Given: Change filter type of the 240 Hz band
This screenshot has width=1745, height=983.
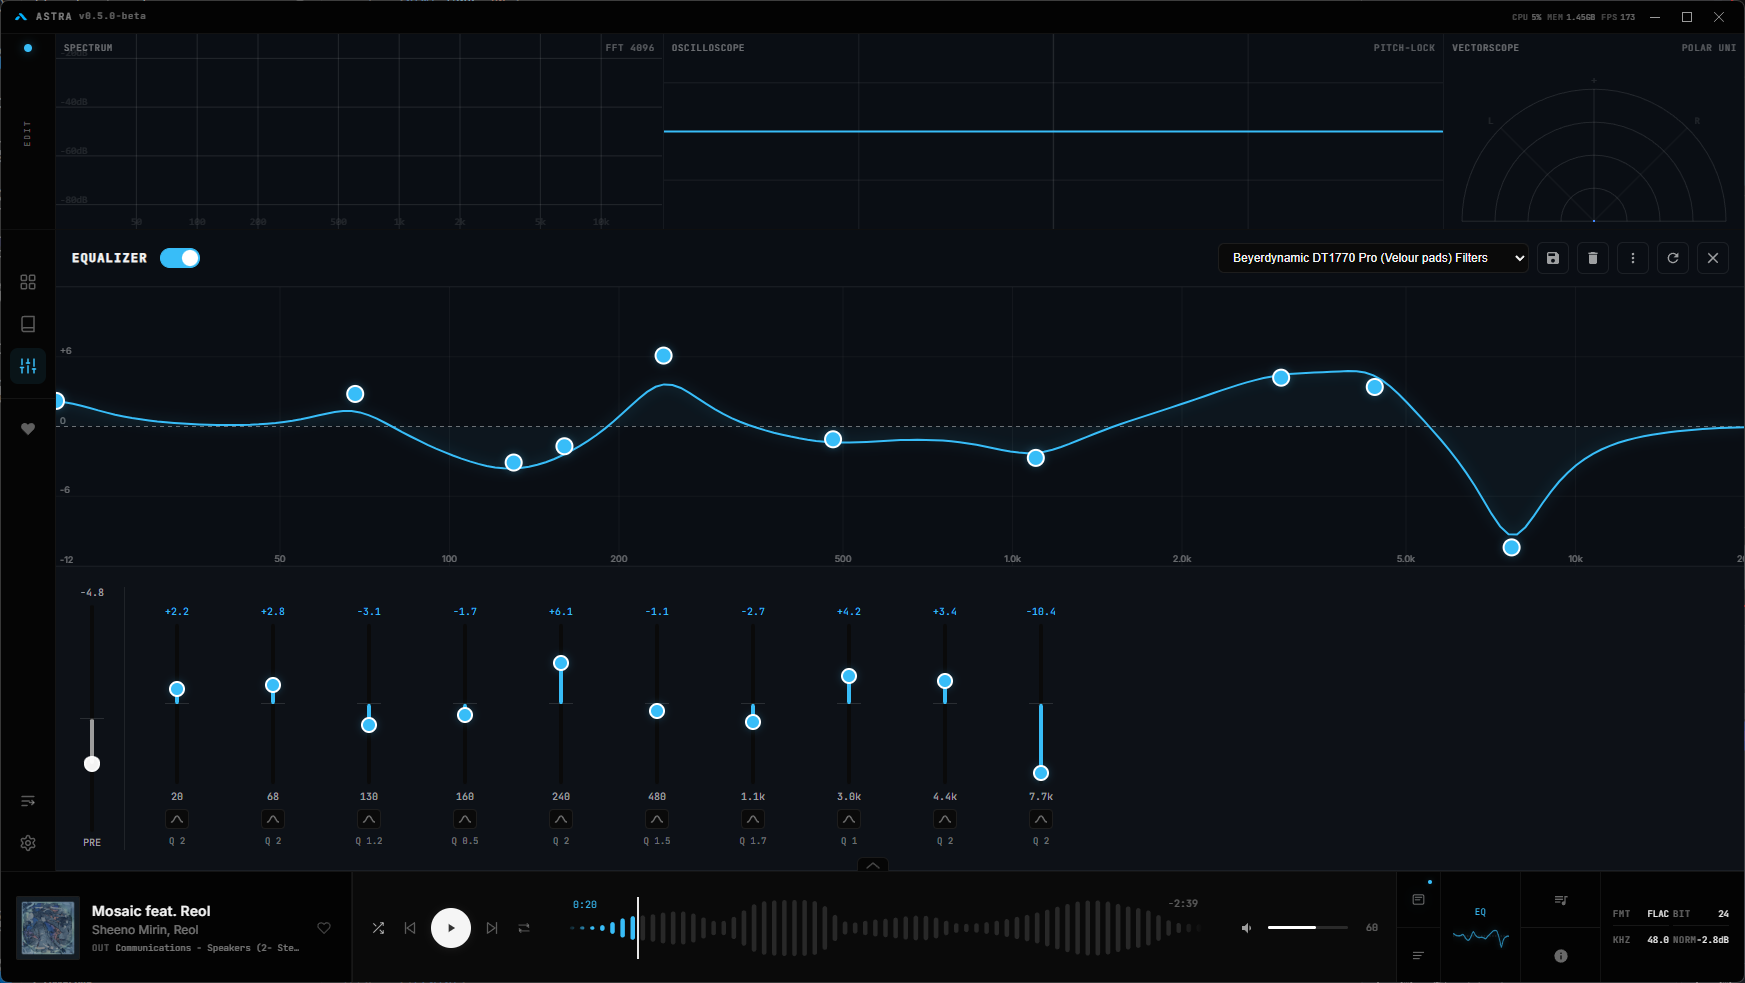Looking at the screenshot, I should (561, 819).
